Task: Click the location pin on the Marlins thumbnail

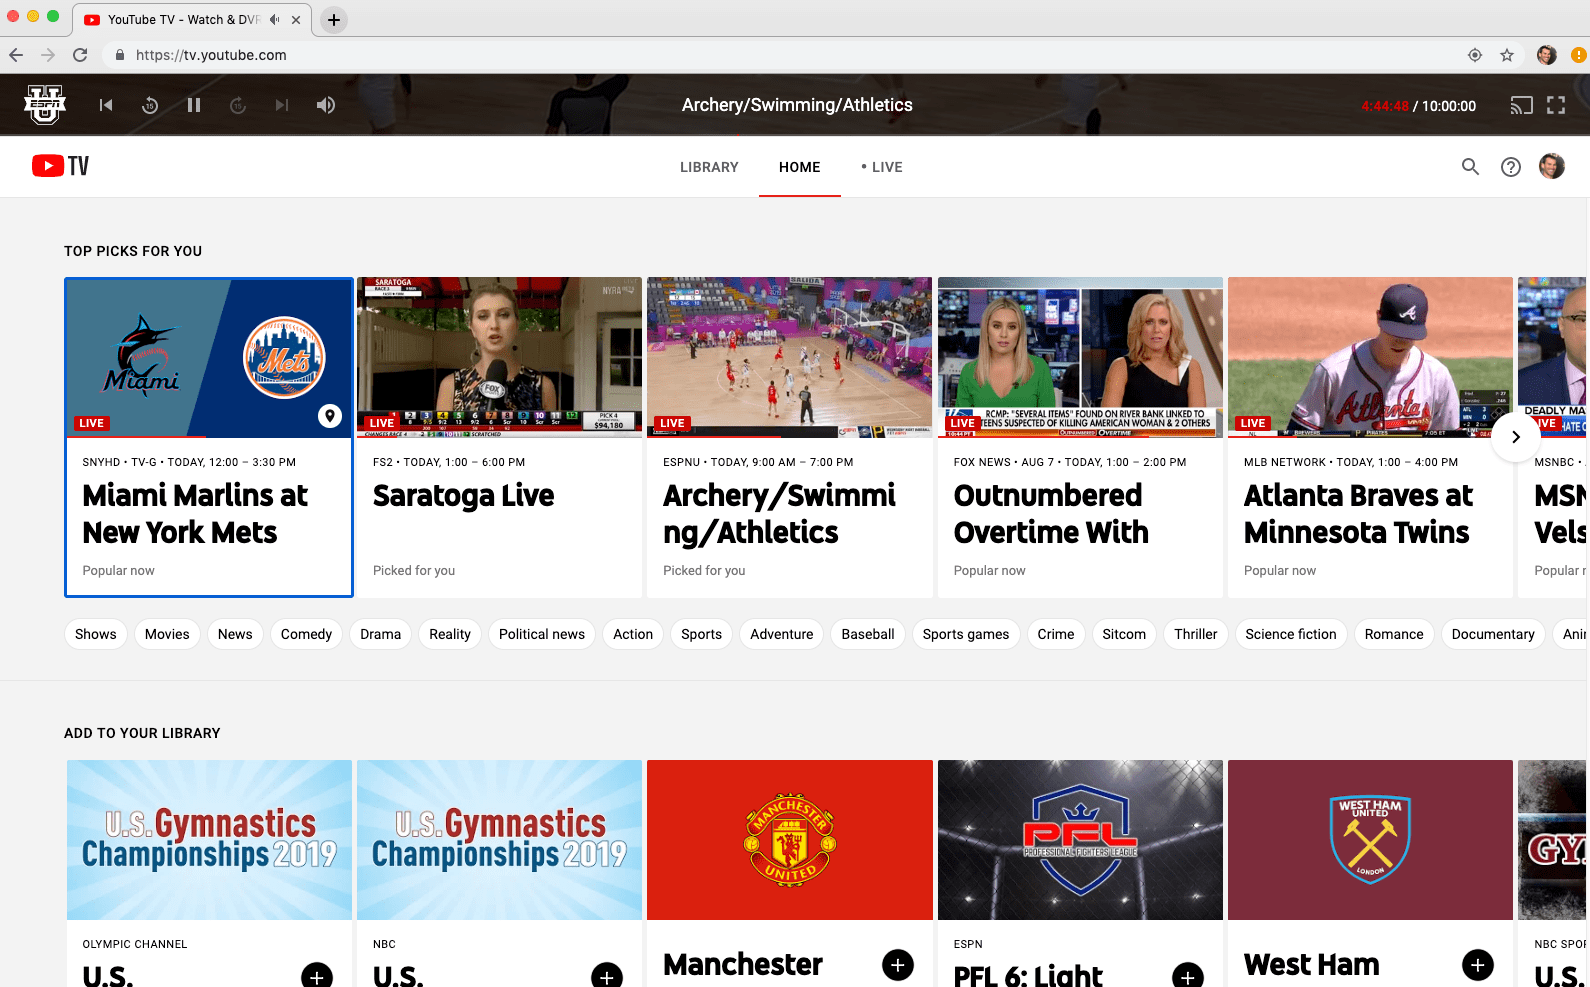Action: (330, 416)
